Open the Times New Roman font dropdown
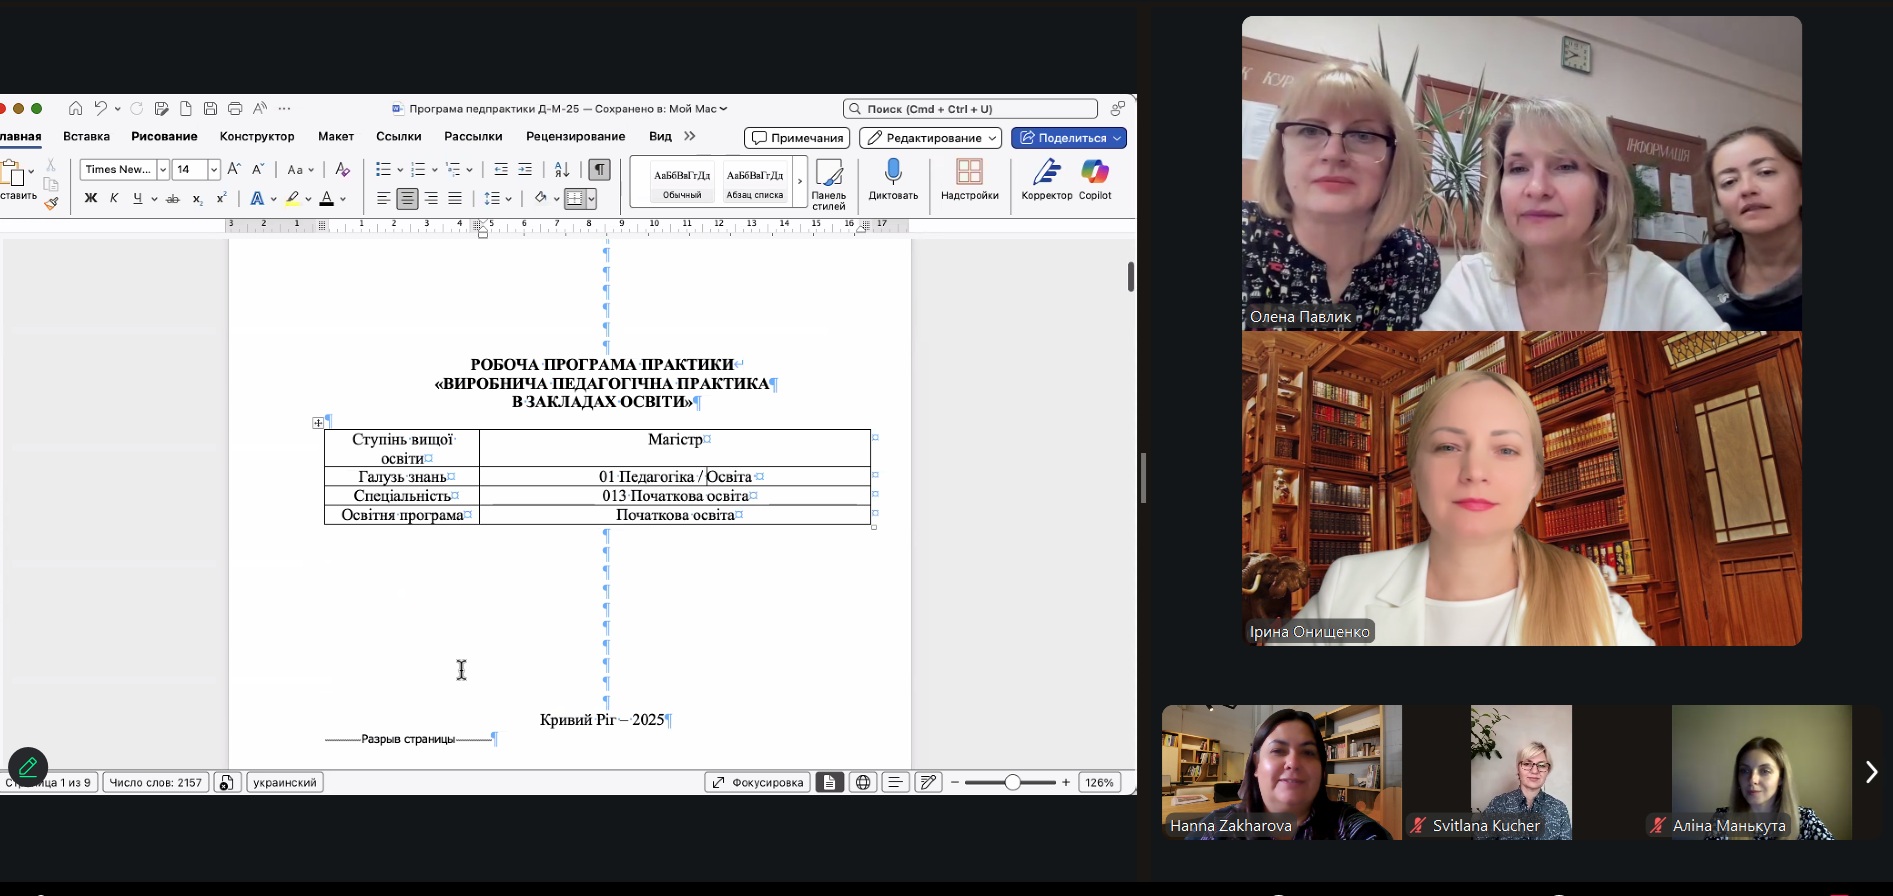The width and height of the screenshot is (1893, 896). pyautogui.click(x=162, y=170)
